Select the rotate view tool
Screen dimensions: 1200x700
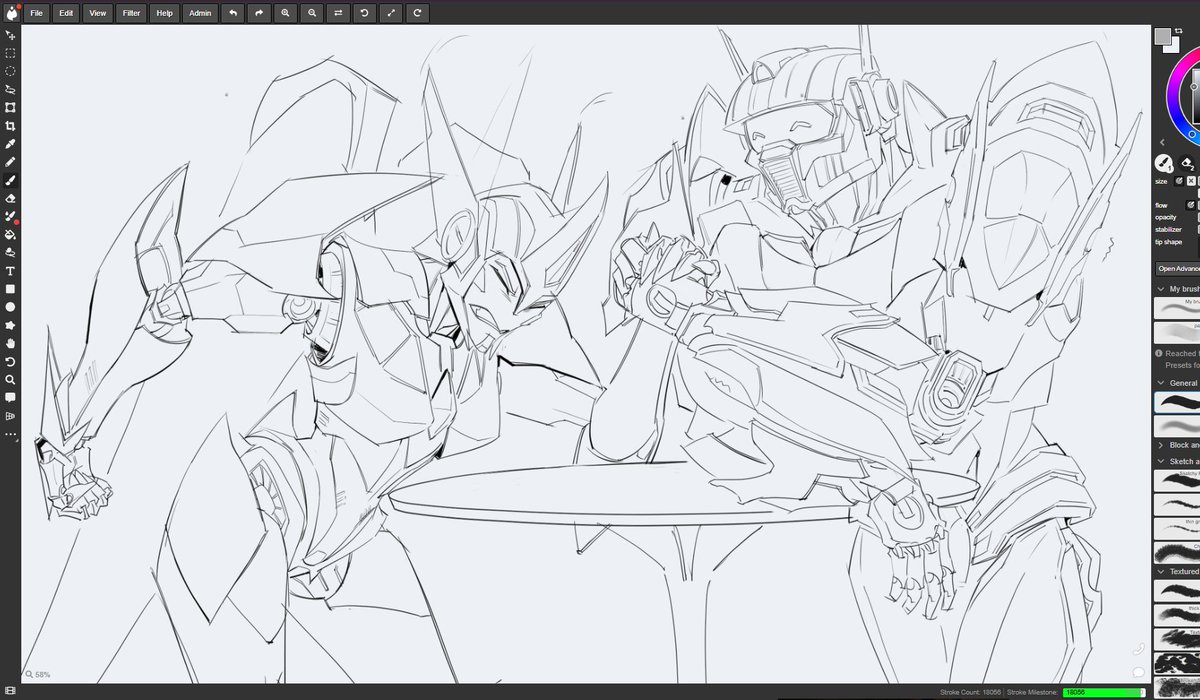pyautogui.click(x=10, y=361)
